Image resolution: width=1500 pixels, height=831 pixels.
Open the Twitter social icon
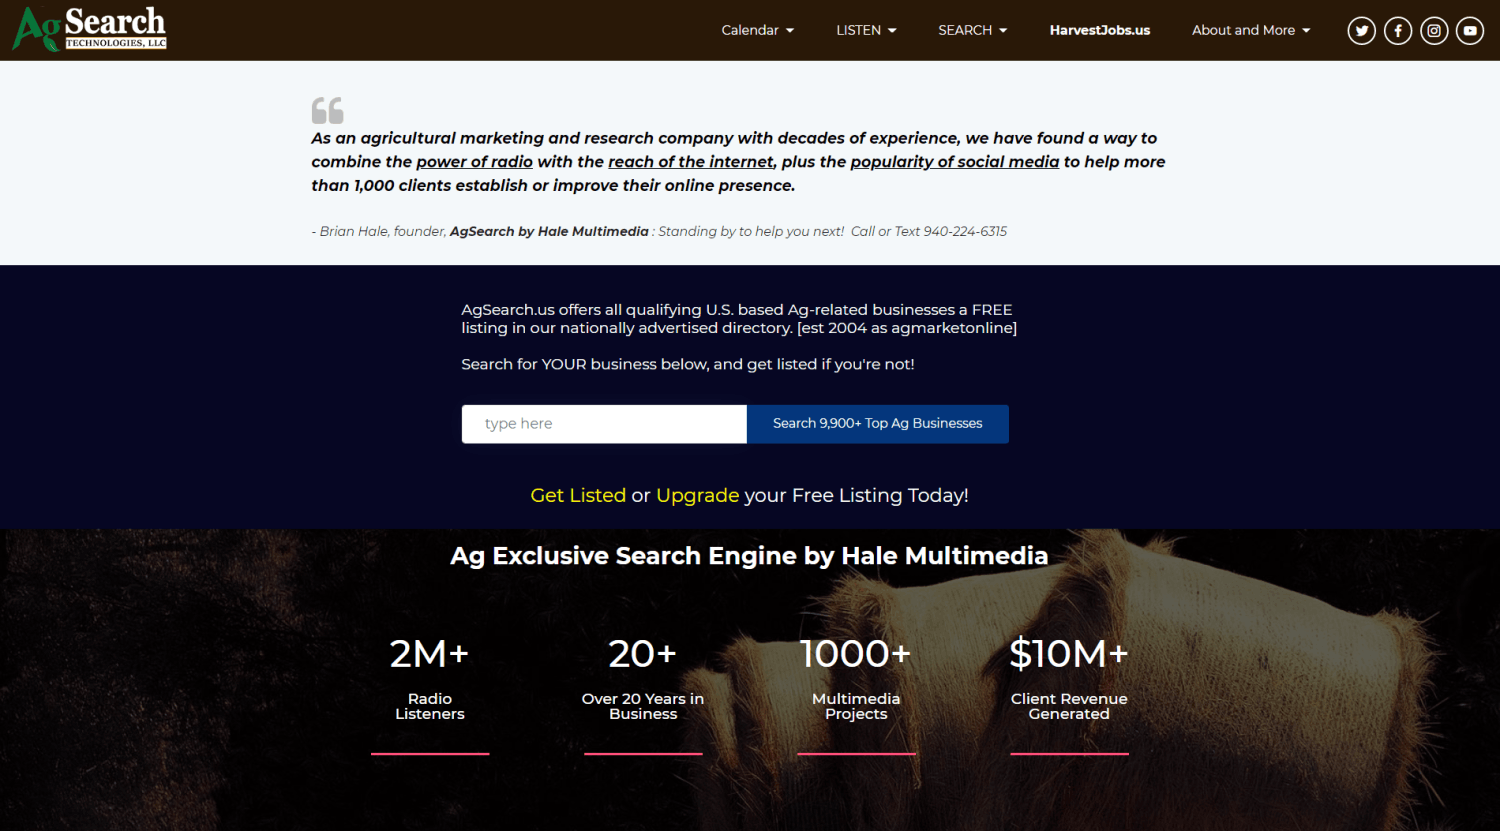[x=1361, y=31]
